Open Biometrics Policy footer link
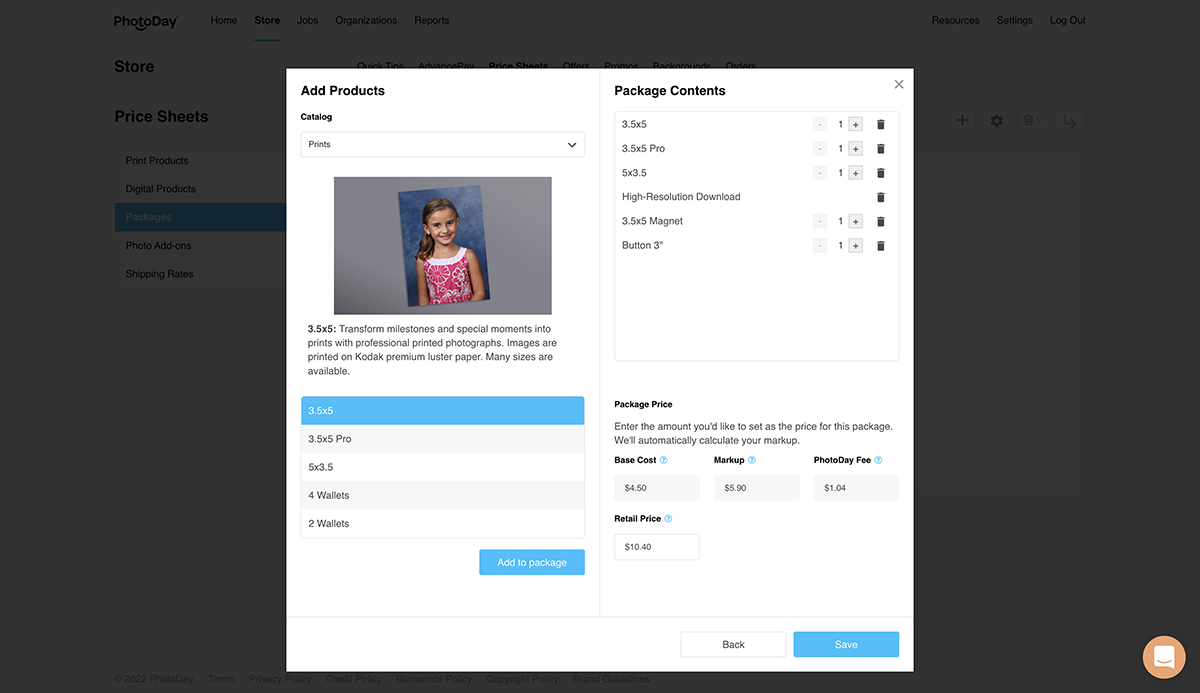The height and width of the screenshot is (693, 1200). pyautogui.click(x=434, y=679)
